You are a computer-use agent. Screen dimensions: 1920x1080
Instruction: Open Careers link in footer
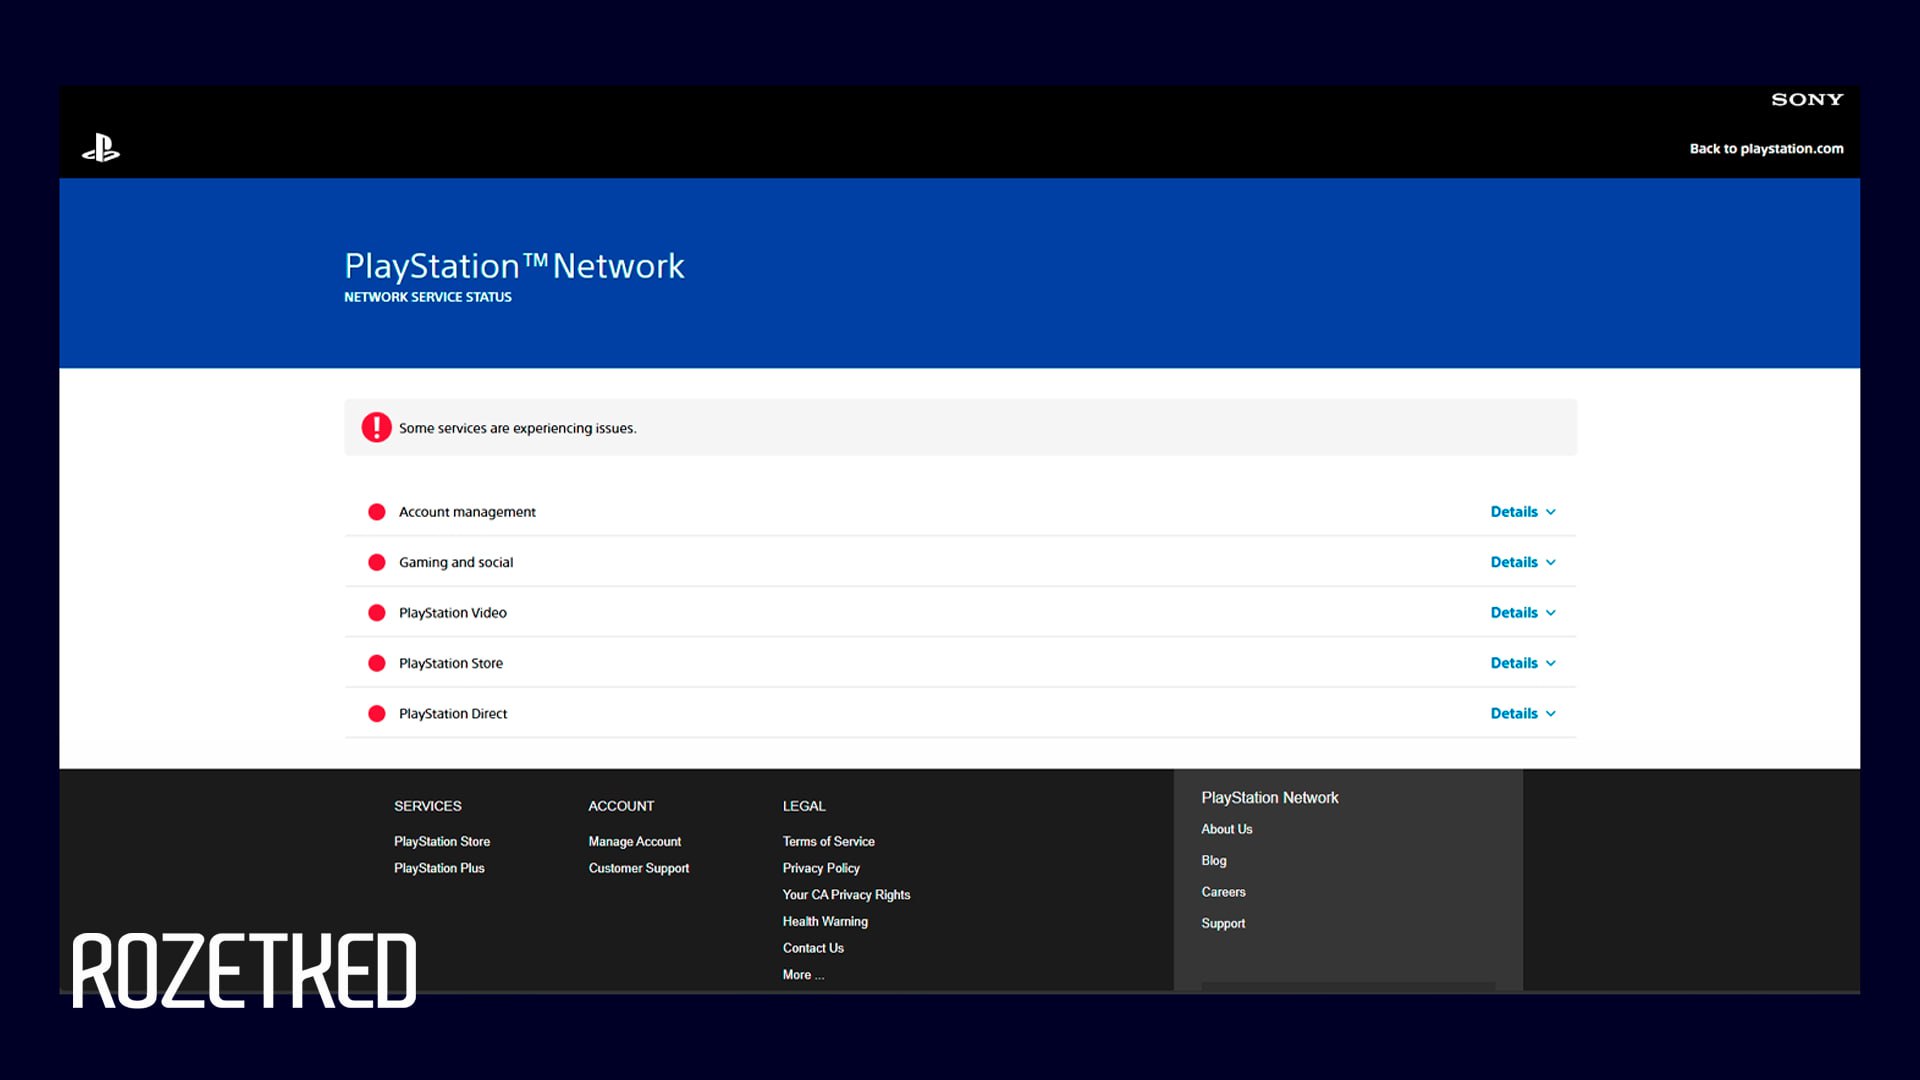pos(1223,892)
